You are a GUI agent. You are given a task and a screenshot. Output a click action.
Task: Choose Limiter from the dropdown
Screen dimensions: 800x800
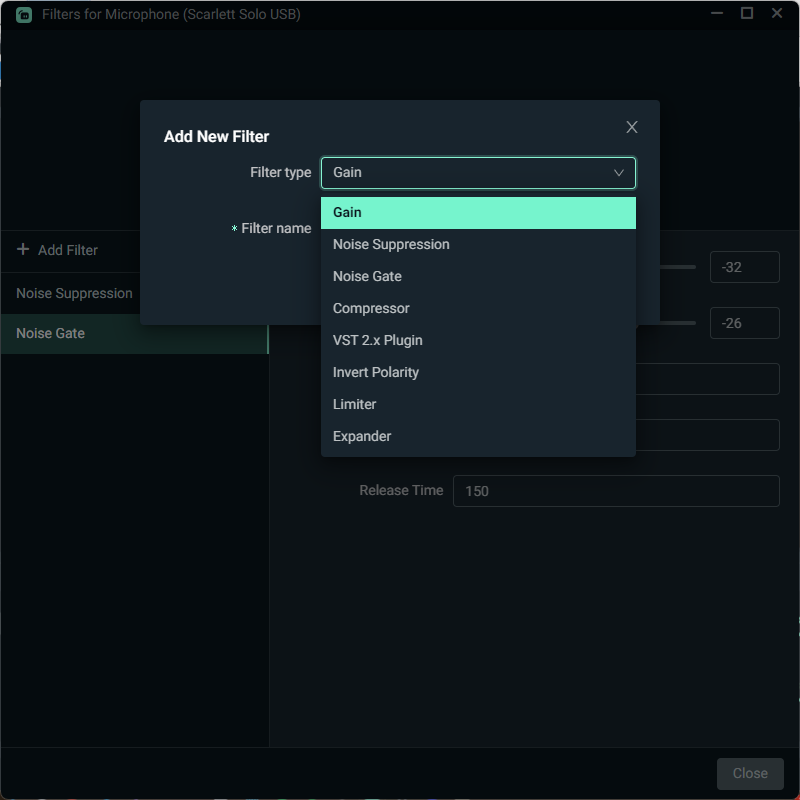pos(478,405)
